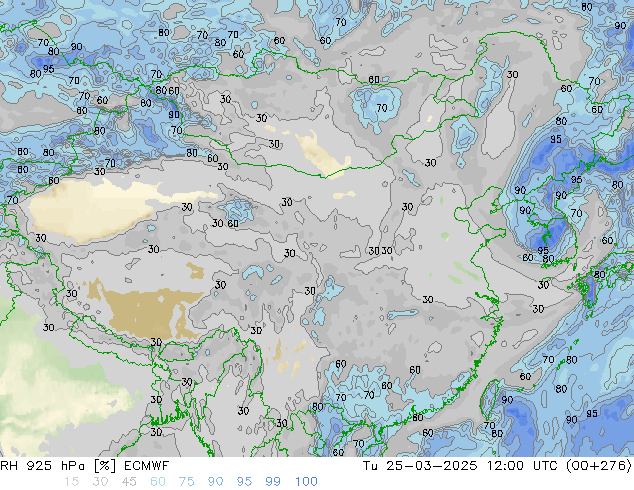The width and height of the screenshot is (634, 490).
Task: Select legend value 99 in color scale
Action: [273, 482]
